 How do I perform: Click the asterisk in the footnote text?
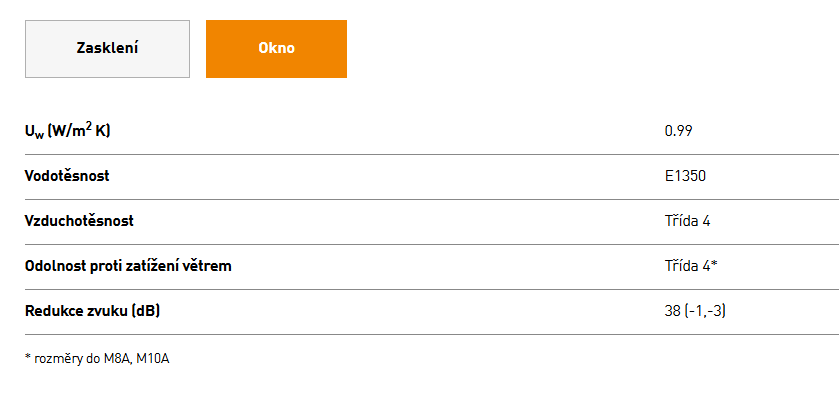tap(28, 357)
